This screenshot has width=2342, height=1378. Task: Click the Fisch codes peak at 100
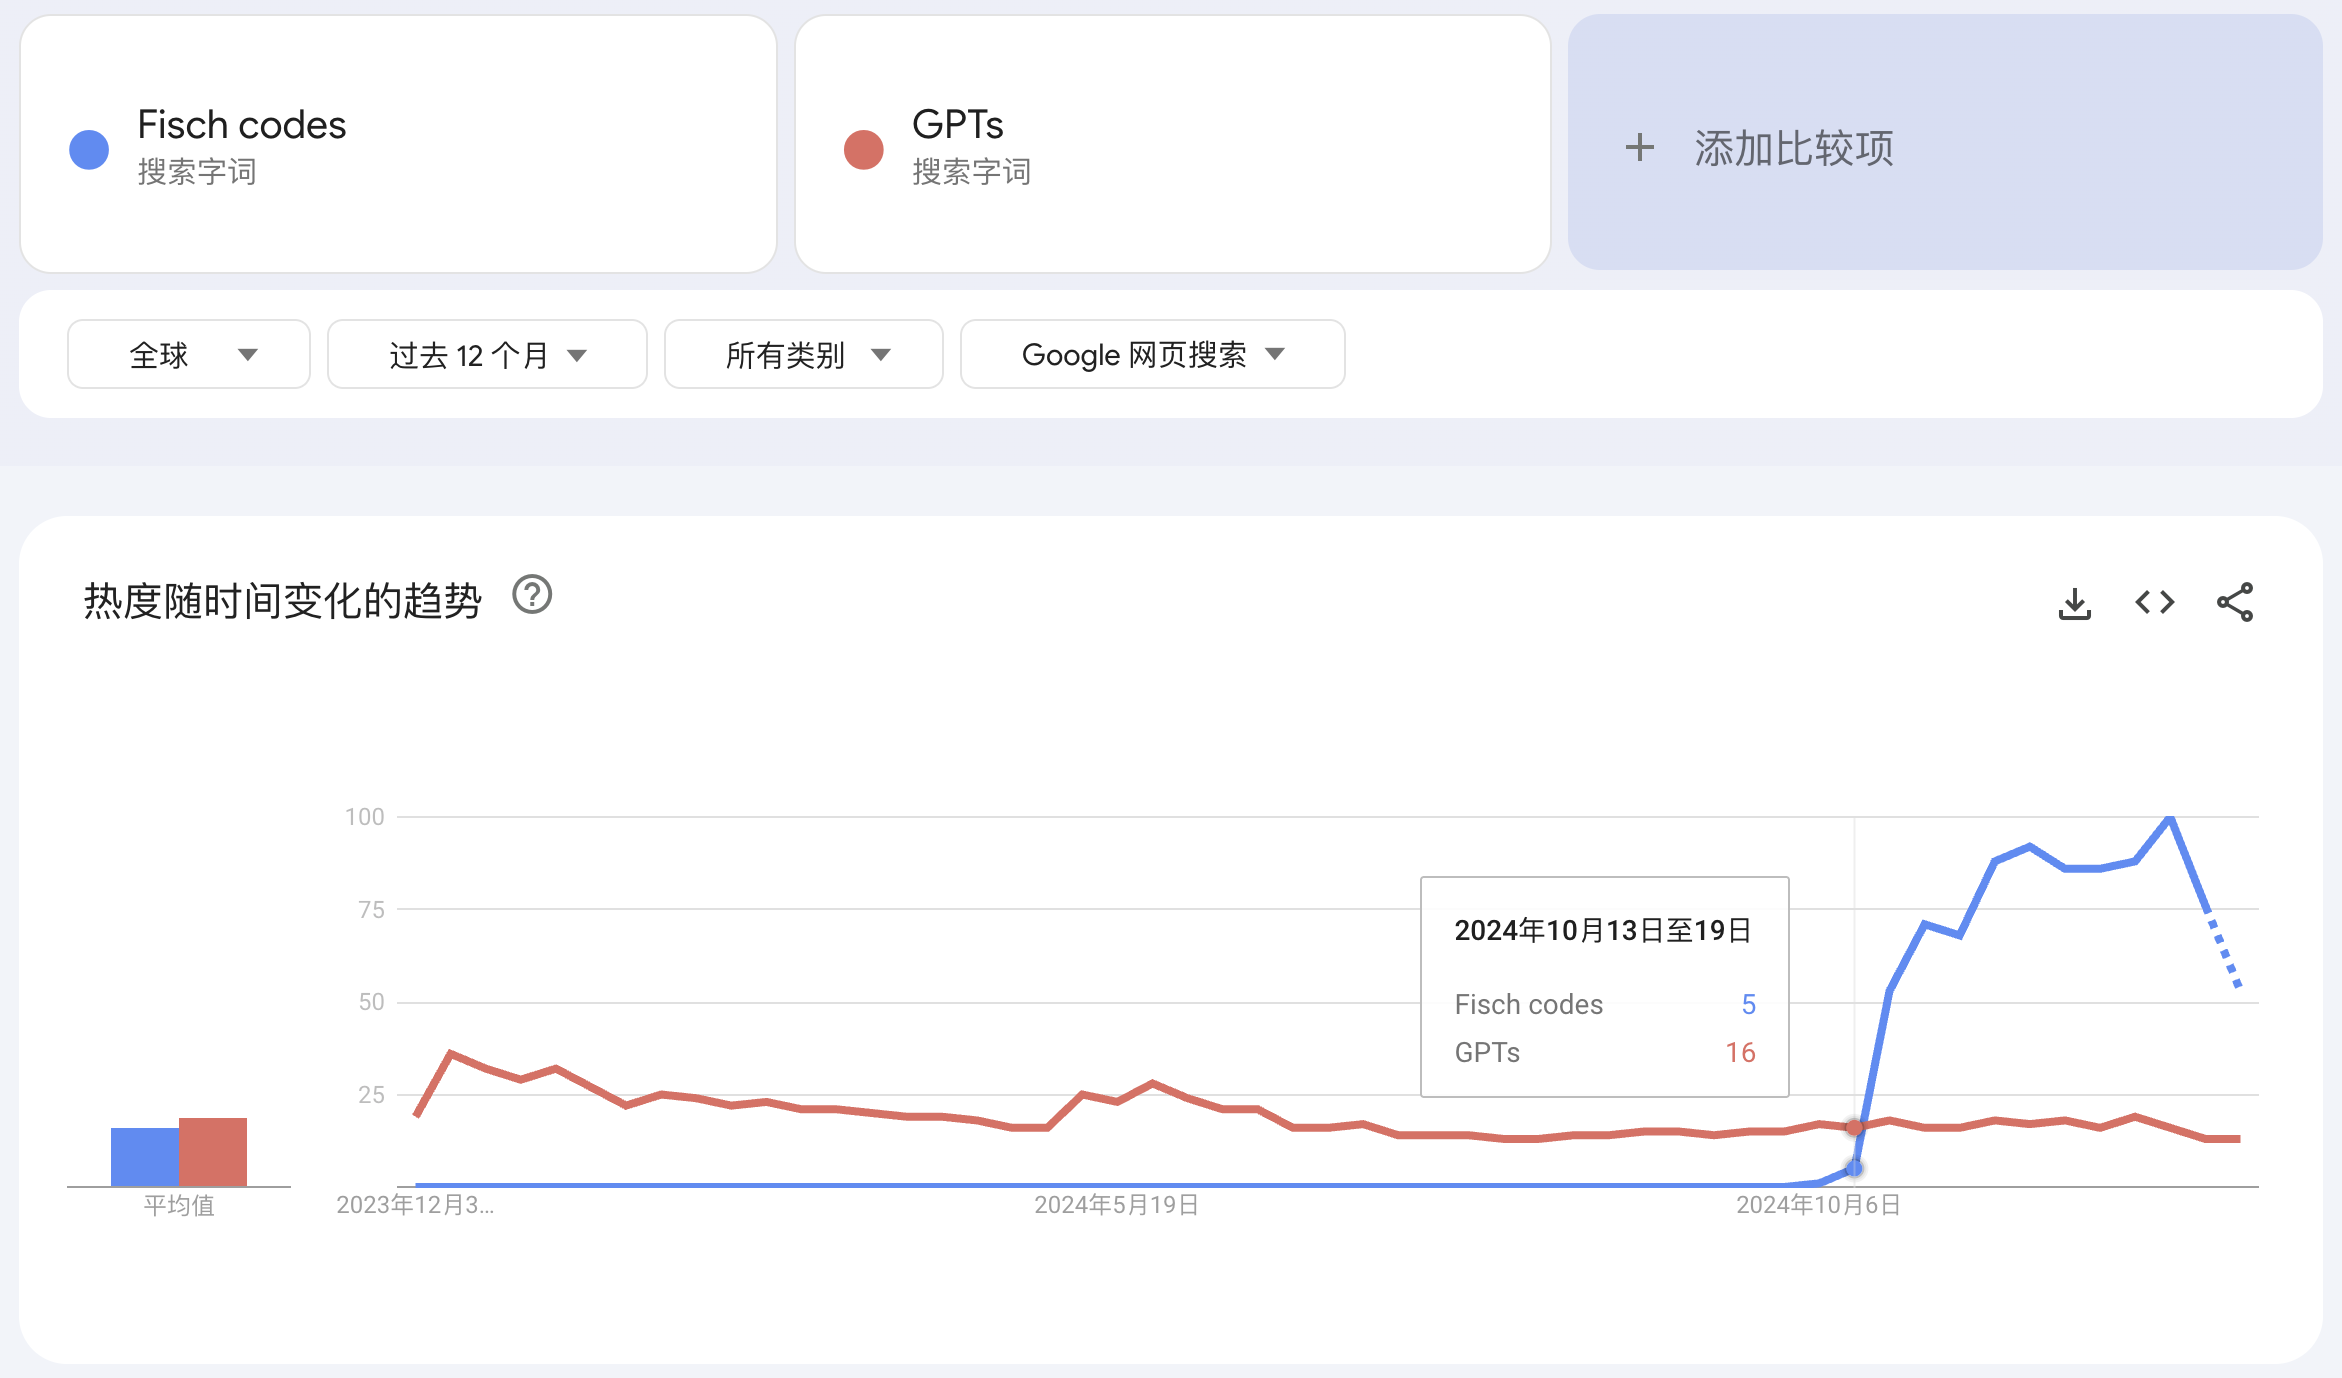2170,819
